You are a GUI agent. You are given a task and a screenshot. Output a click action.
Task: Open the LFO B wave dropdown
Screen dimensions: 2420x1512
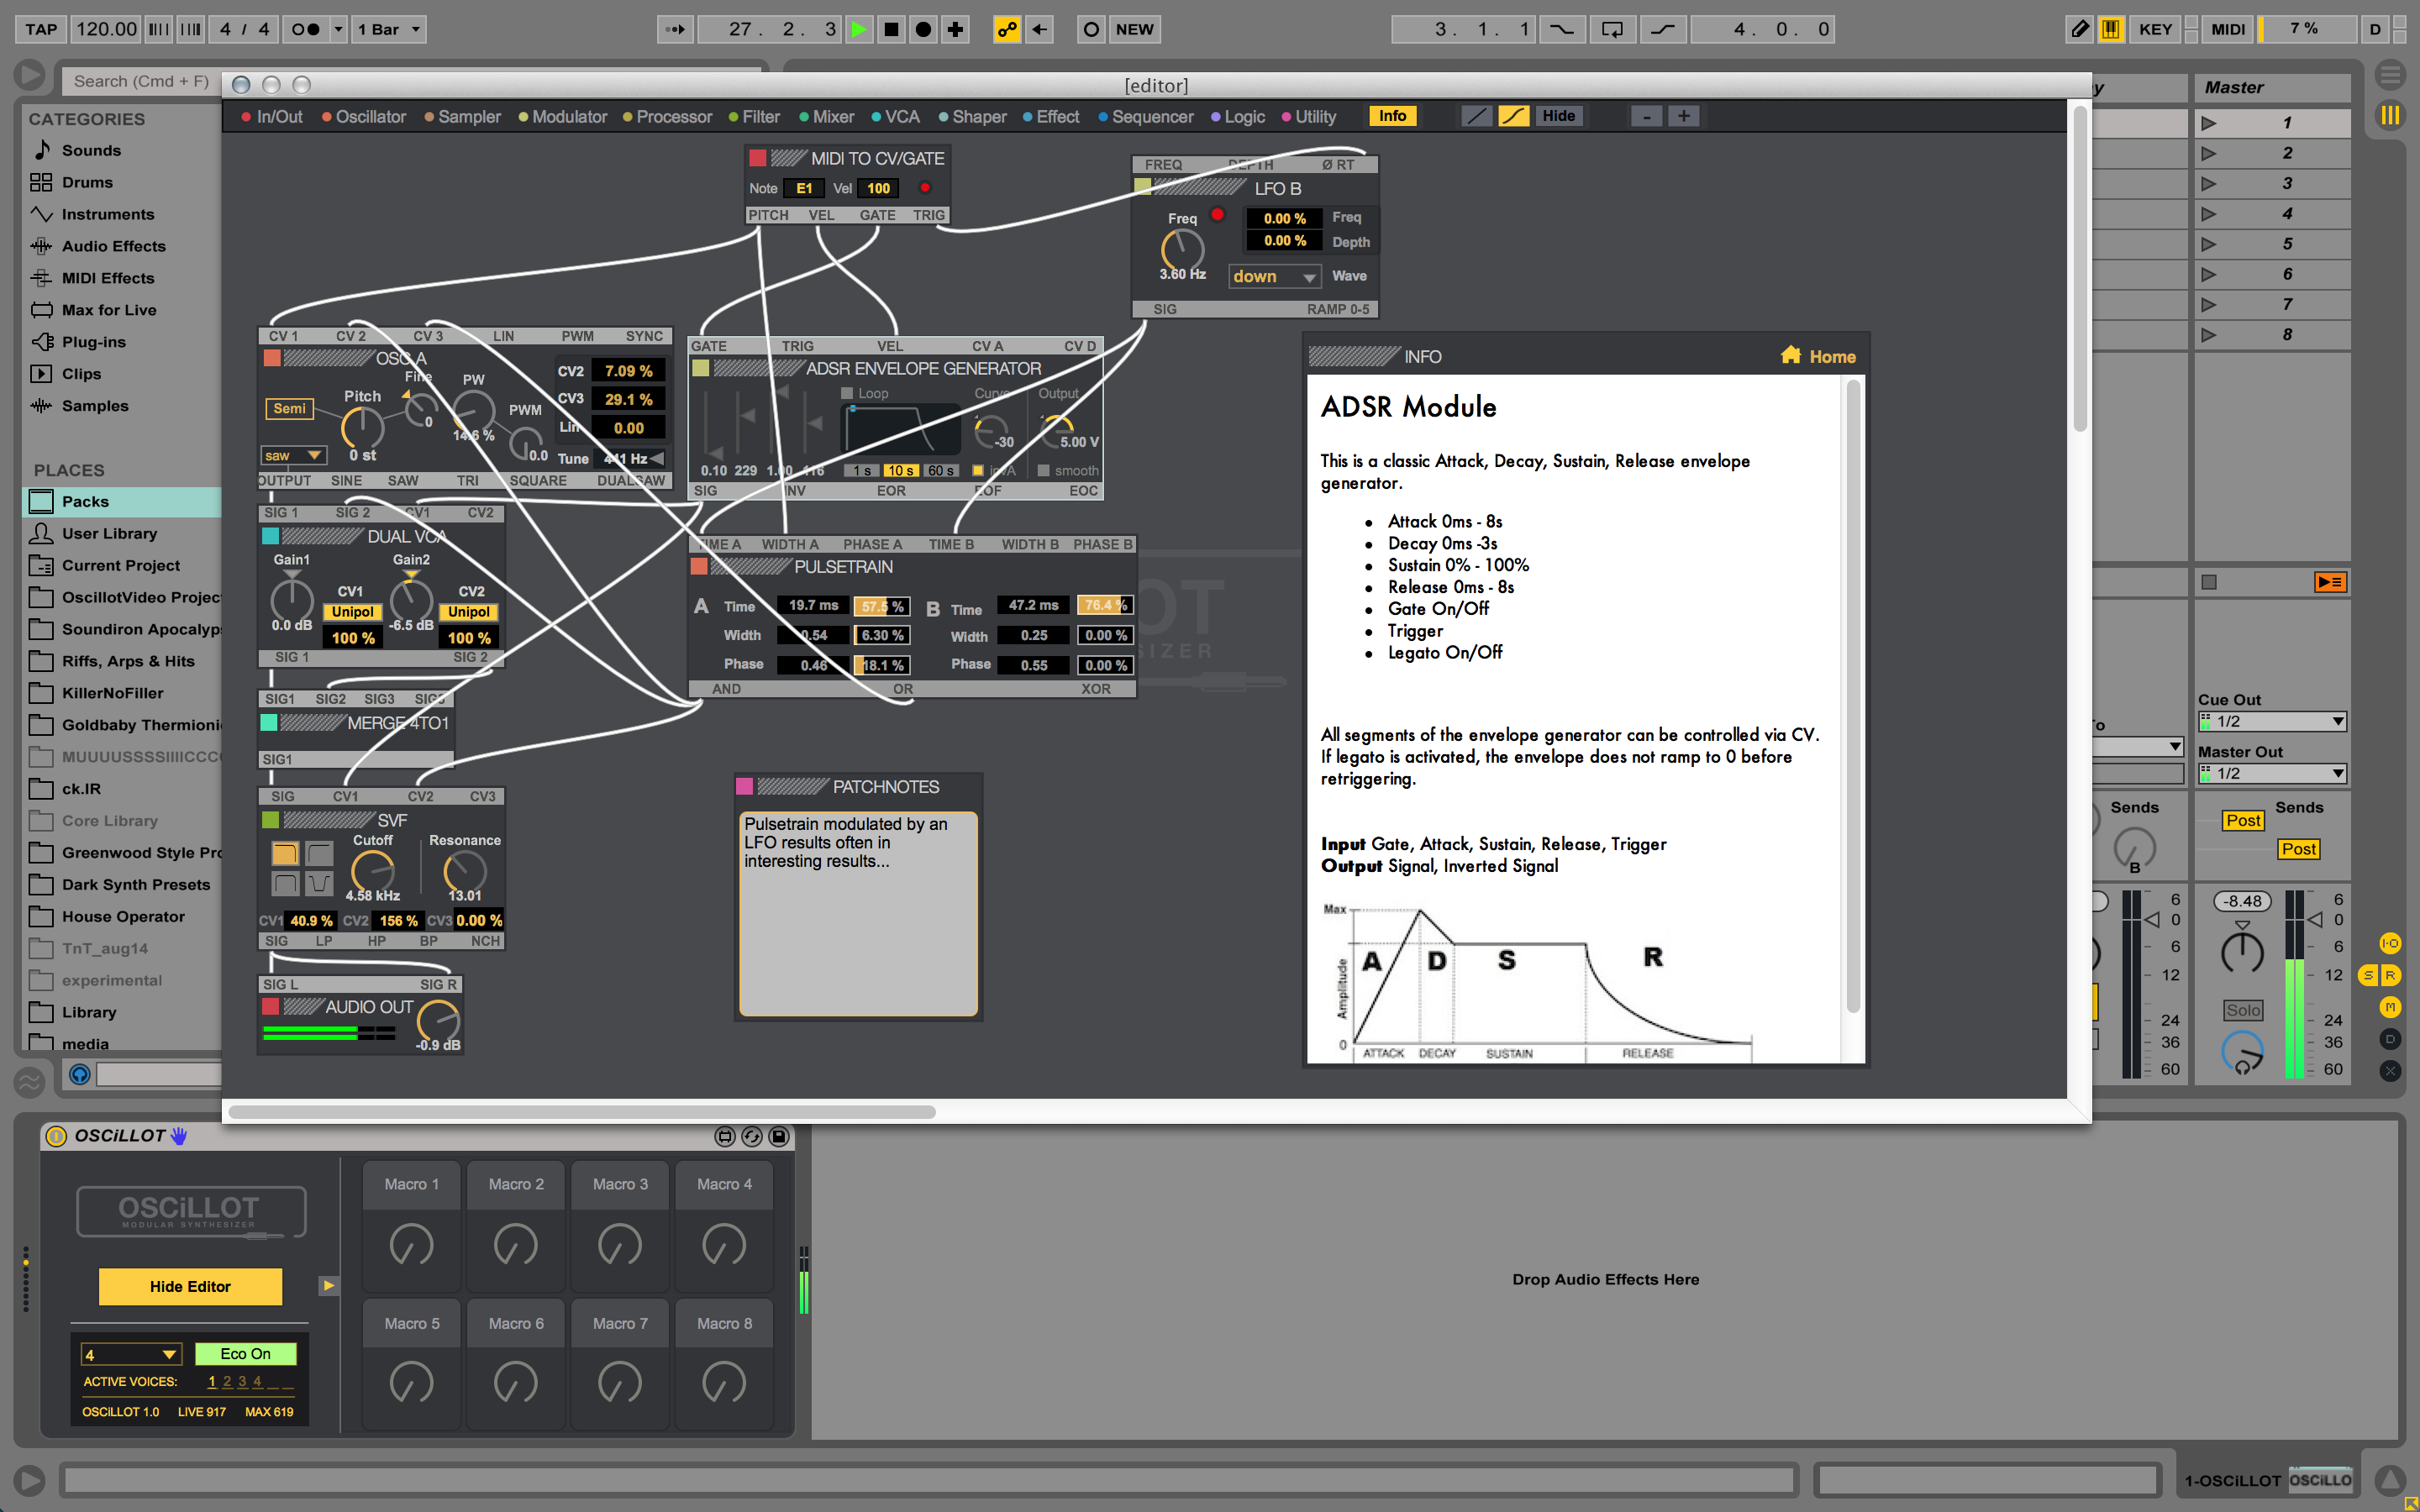(x=1273, y=277)
